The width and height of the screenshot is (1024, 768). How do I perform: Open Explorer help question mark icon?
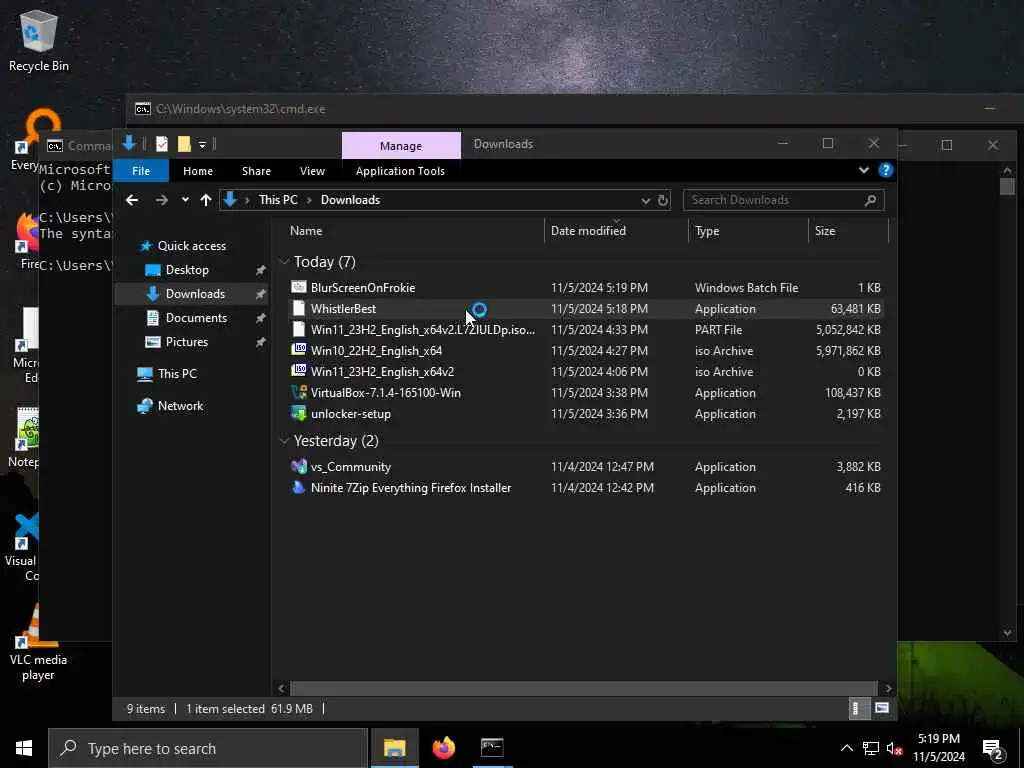886,170
